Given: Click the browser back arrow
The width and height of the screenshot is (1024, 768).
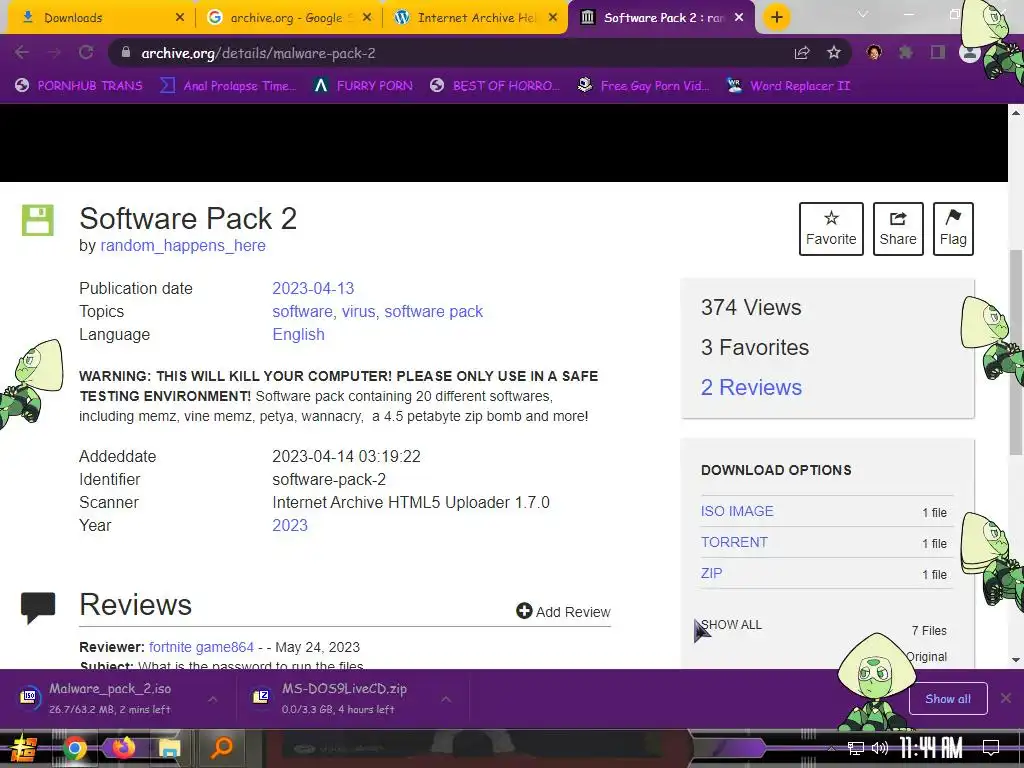Looking at the screenshot, I should click(22, 53).
